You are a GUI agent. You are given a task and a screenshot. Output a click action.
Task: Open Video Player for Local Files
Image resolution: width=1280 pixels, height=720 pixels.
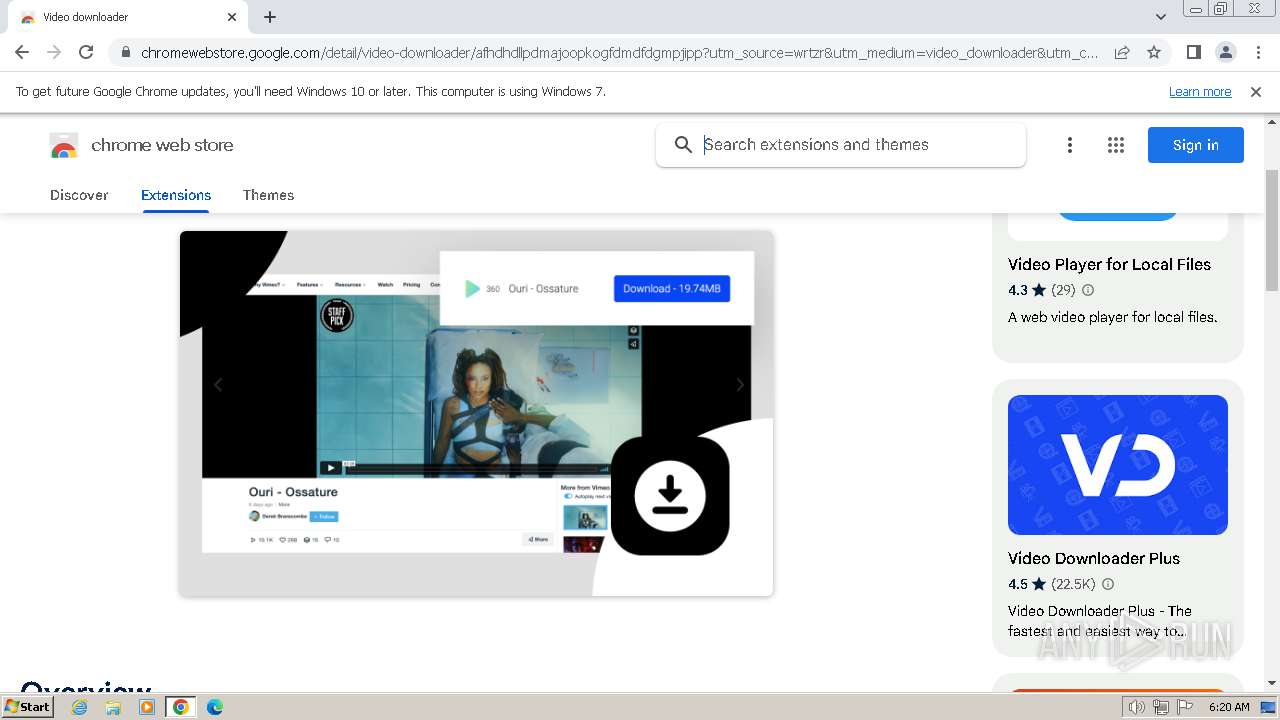(1109, 264)
